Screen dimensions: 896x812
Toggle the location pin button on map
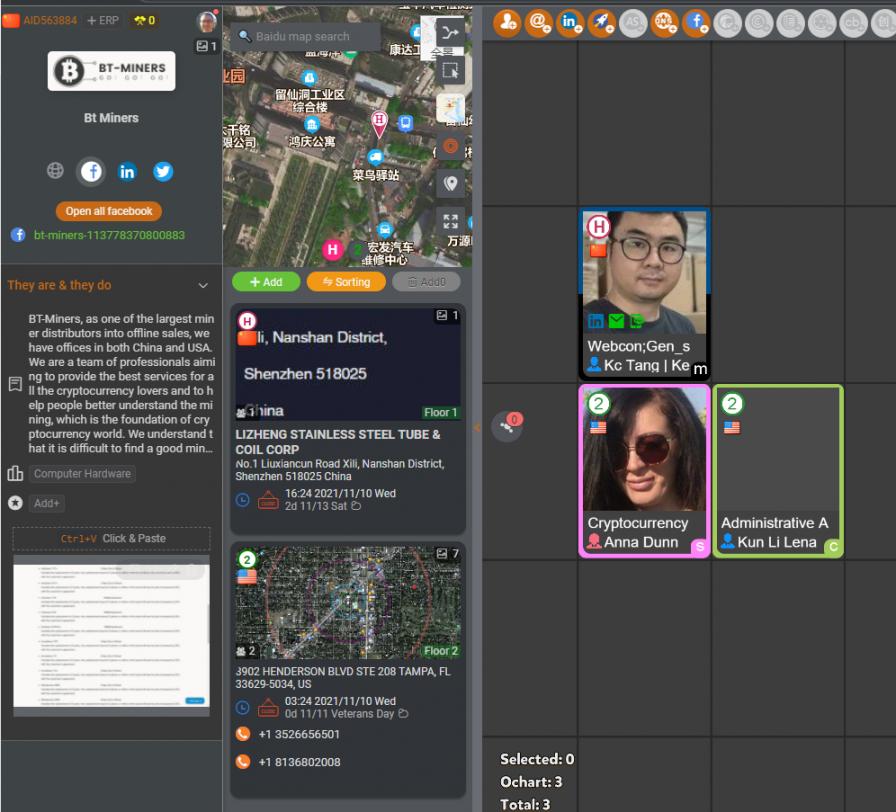[x=451, y=184]
